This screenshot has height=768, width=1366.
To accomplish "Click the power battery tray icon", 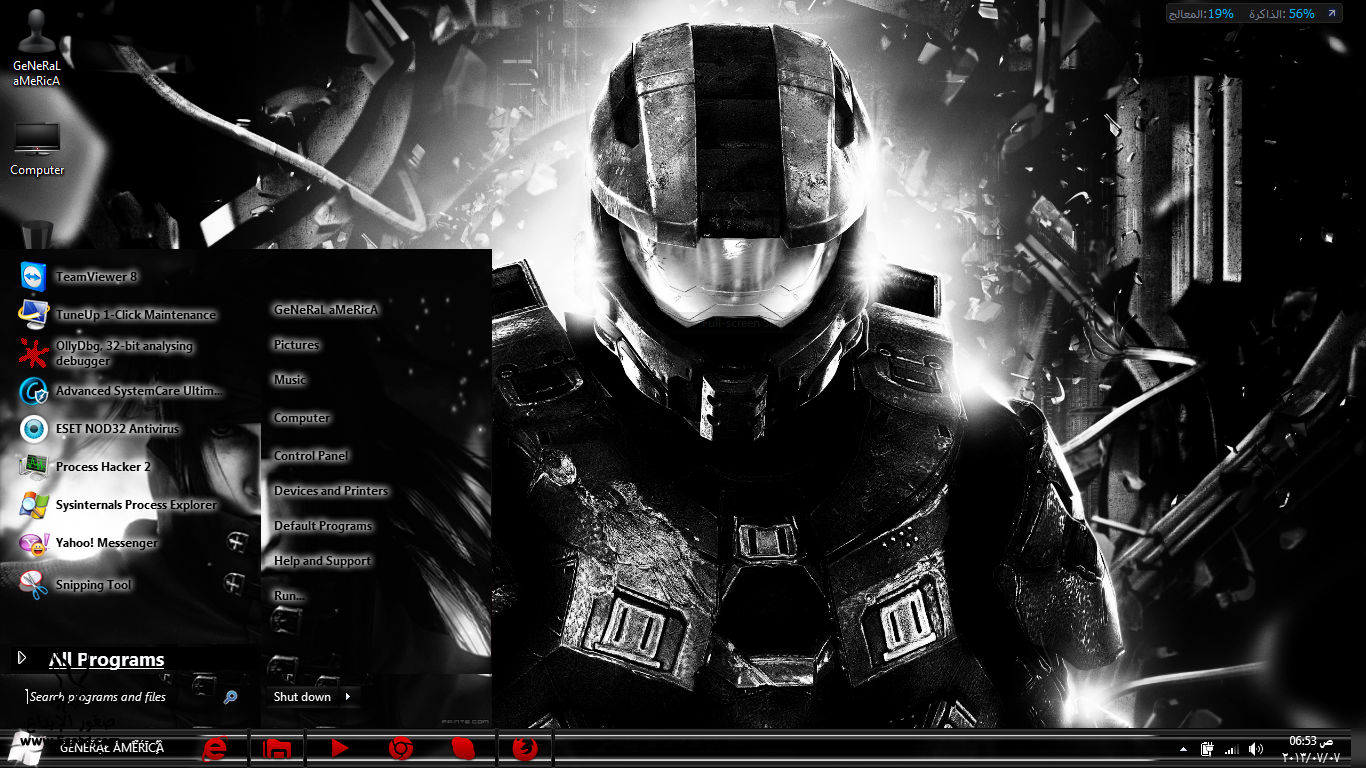I will click(x=1207, y=749).
